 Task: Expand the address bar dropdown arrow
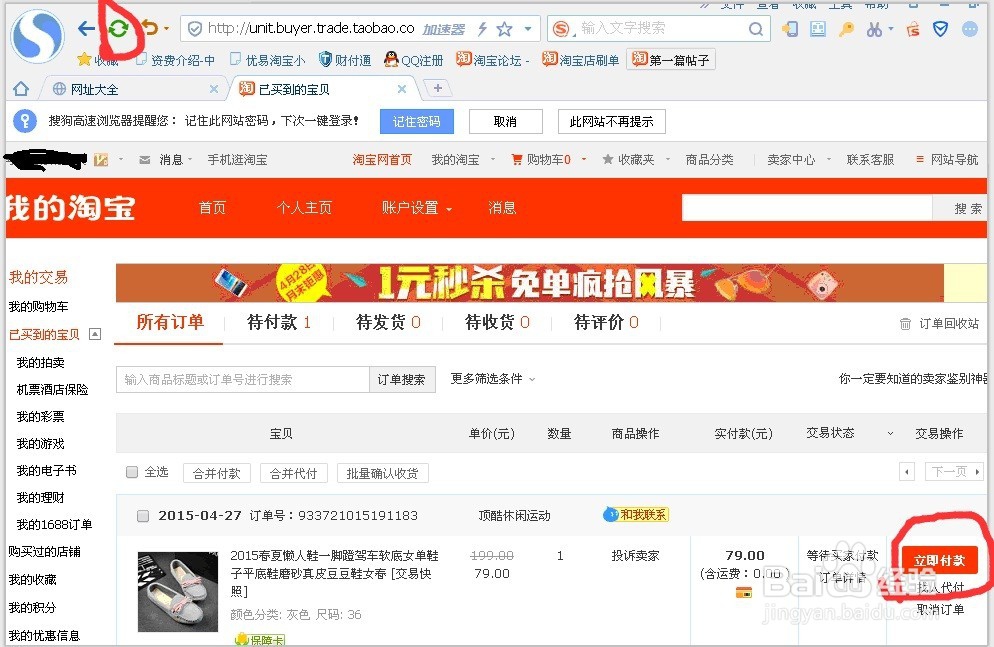[527, 29]
